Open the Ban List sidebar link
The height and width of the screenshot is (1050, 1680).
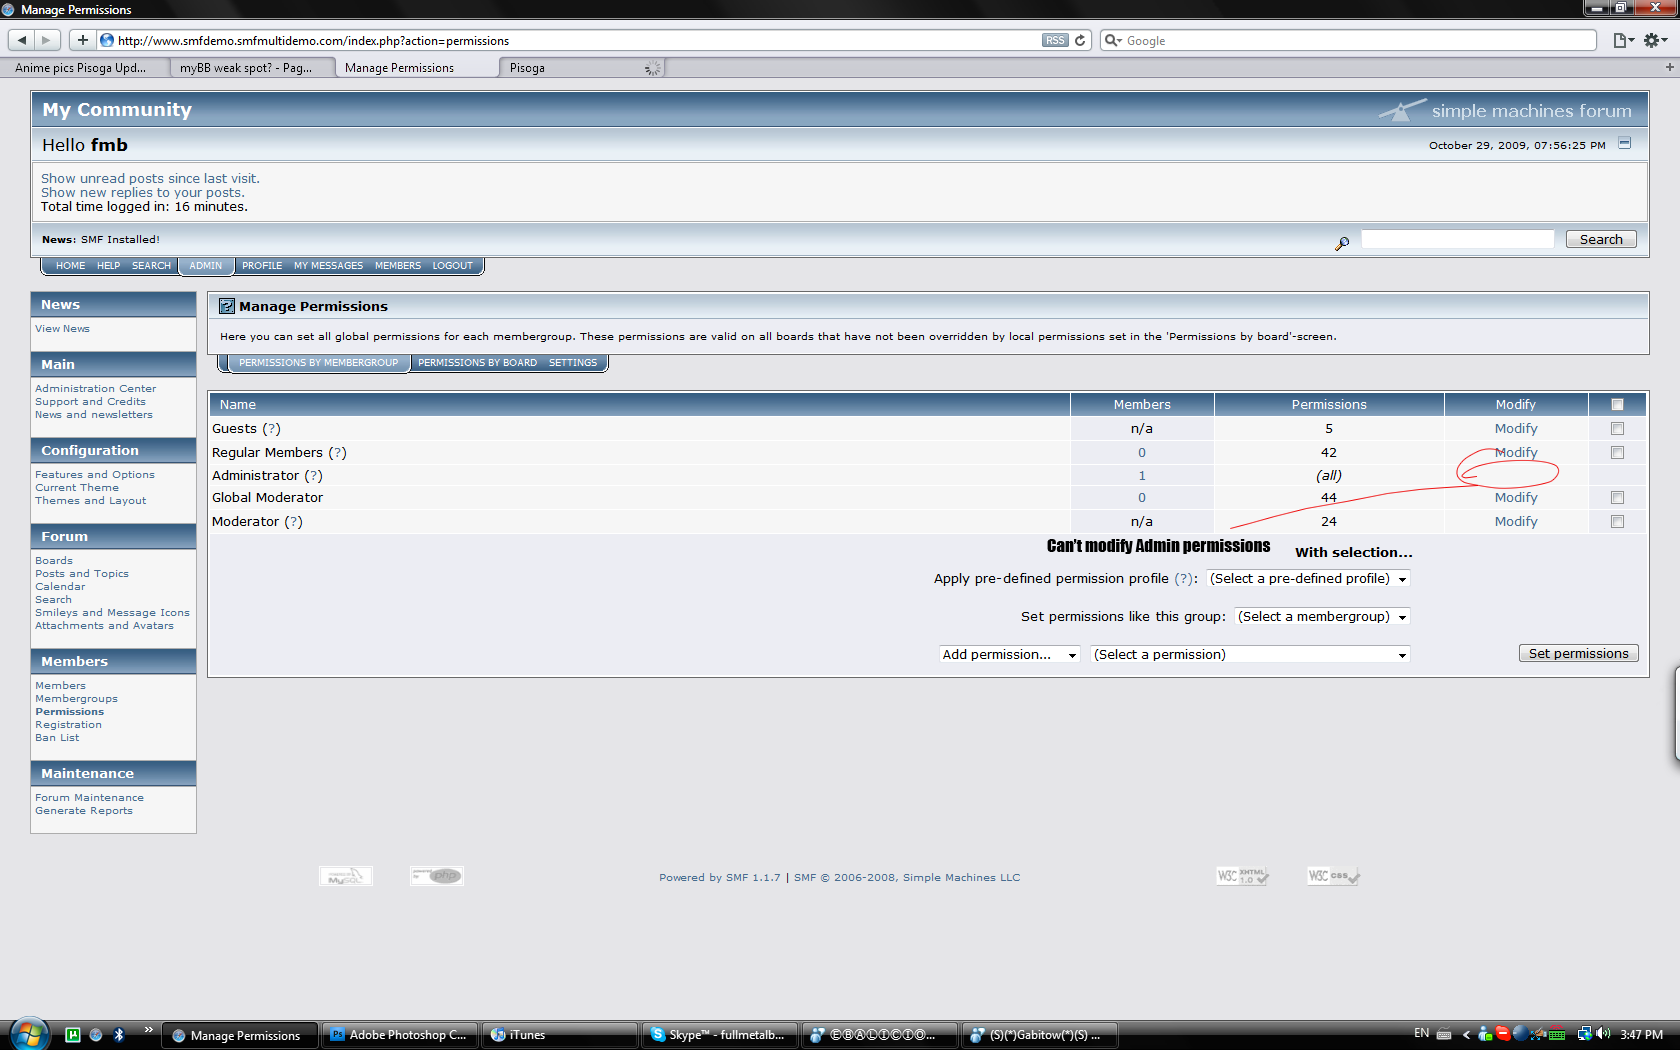[x=57, y=738]
